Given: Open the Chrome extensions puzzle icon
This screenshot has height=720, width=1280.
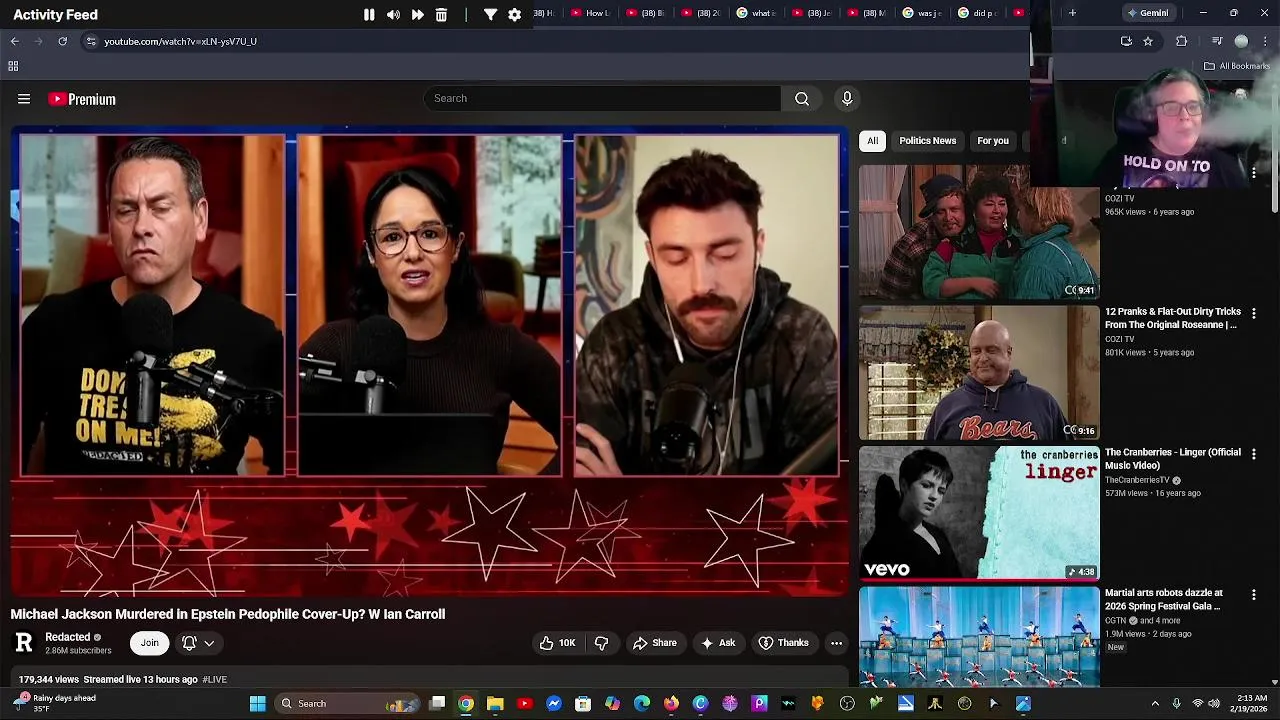Looking at the screenshot, I should coord(1182,41).
